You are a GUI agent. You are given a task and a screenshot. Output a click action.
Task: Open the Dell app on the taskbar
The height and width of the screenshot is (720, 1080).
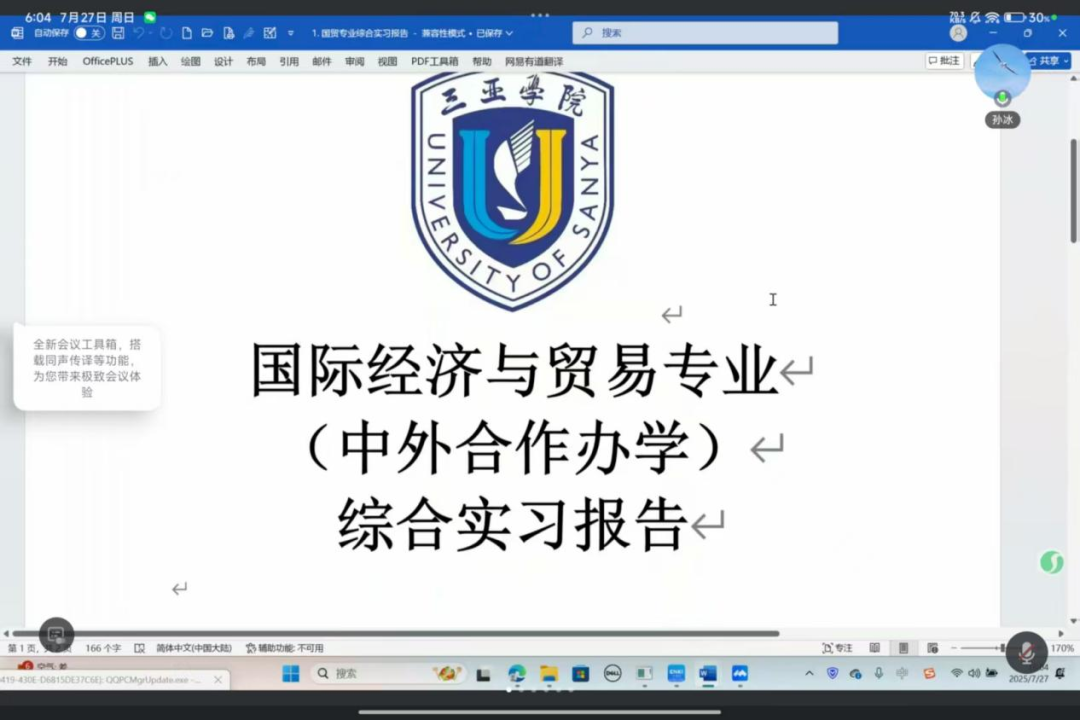612,673
